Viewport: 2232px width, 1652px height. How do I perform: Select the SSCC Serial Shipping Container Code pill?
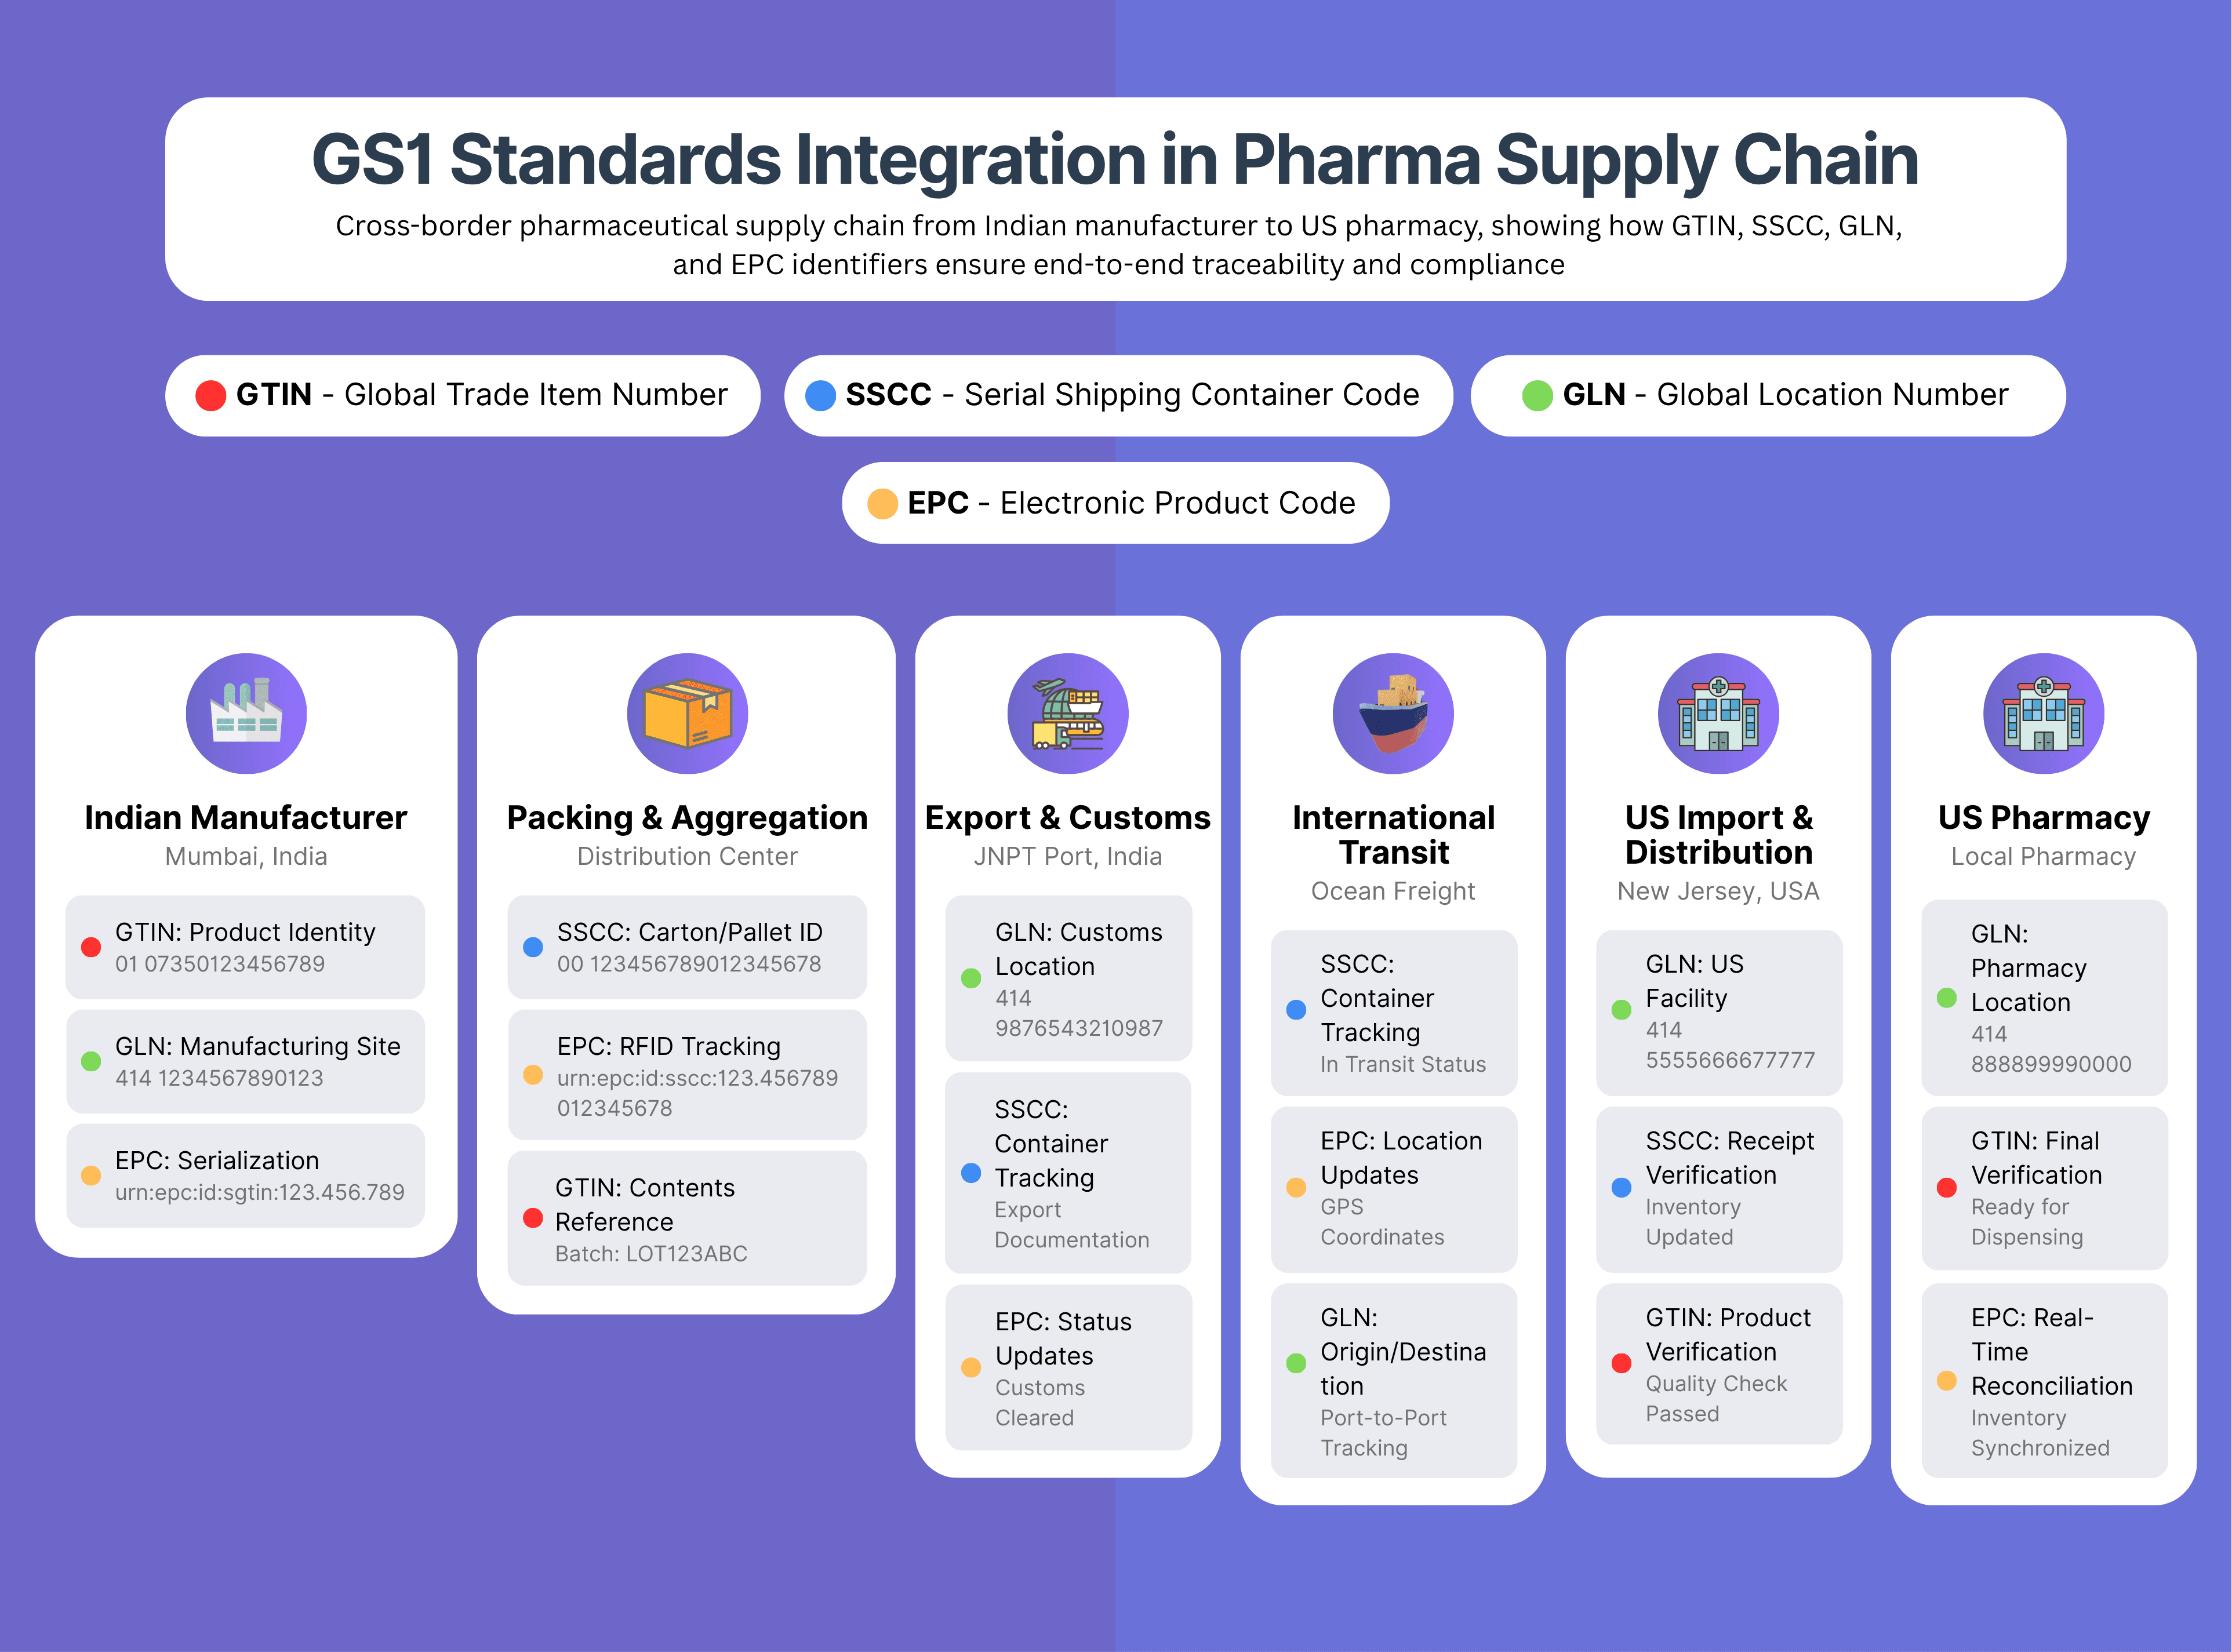tap(1117, 395)
